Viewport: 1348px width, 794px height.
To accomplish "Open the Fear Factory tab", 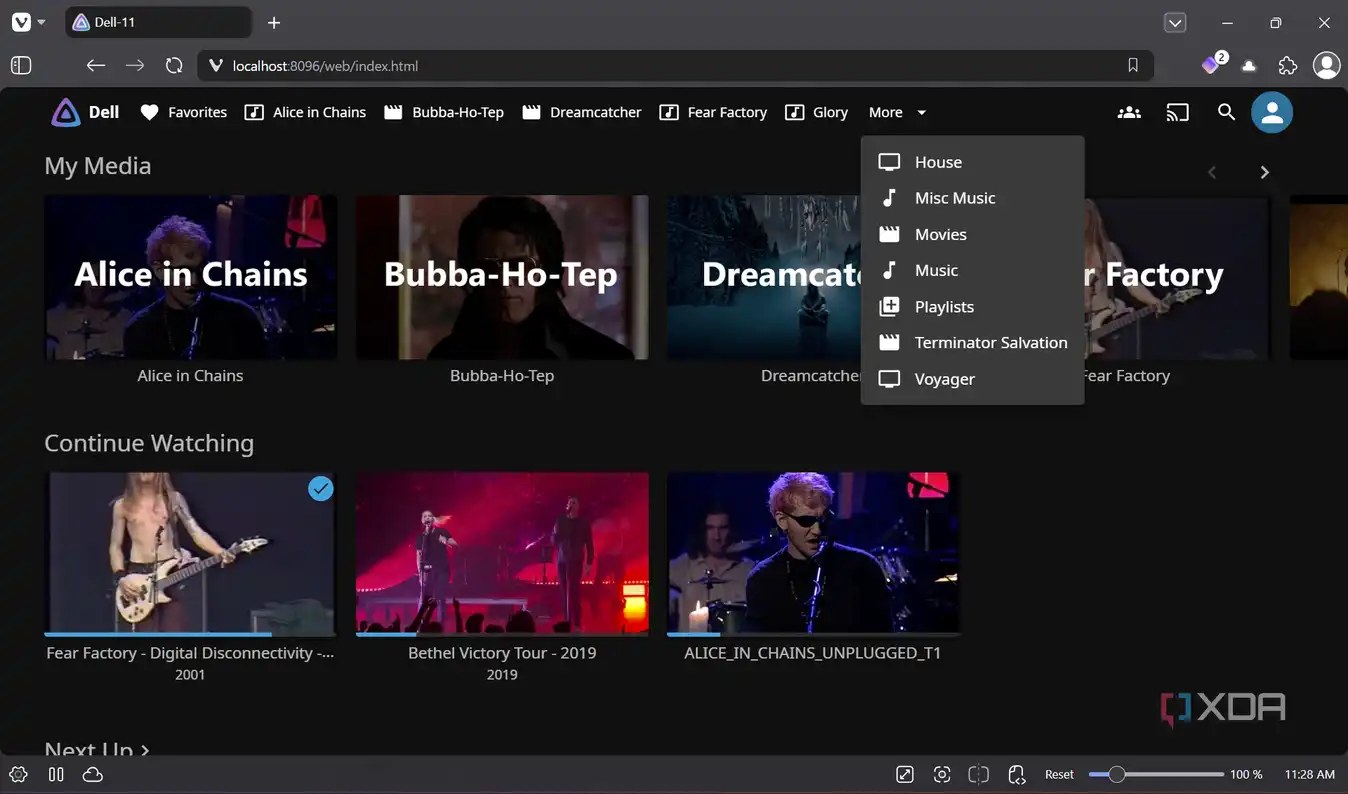I will point(713,112).
